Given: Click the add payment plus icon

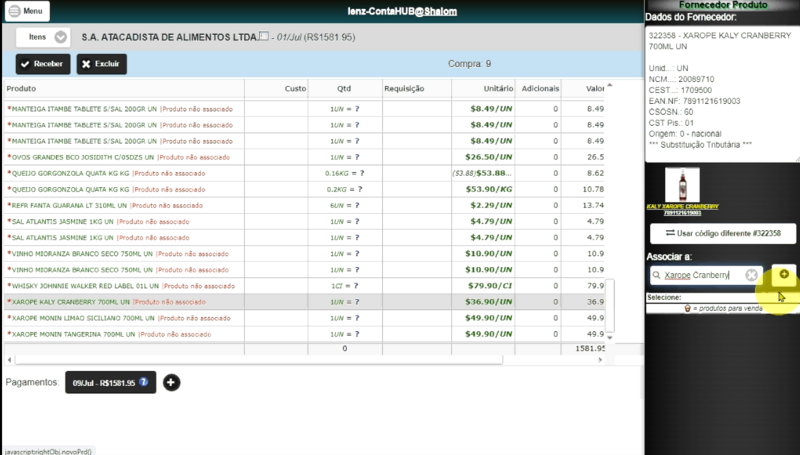Looking at the screenshot, I should click(x=171, y=382).
